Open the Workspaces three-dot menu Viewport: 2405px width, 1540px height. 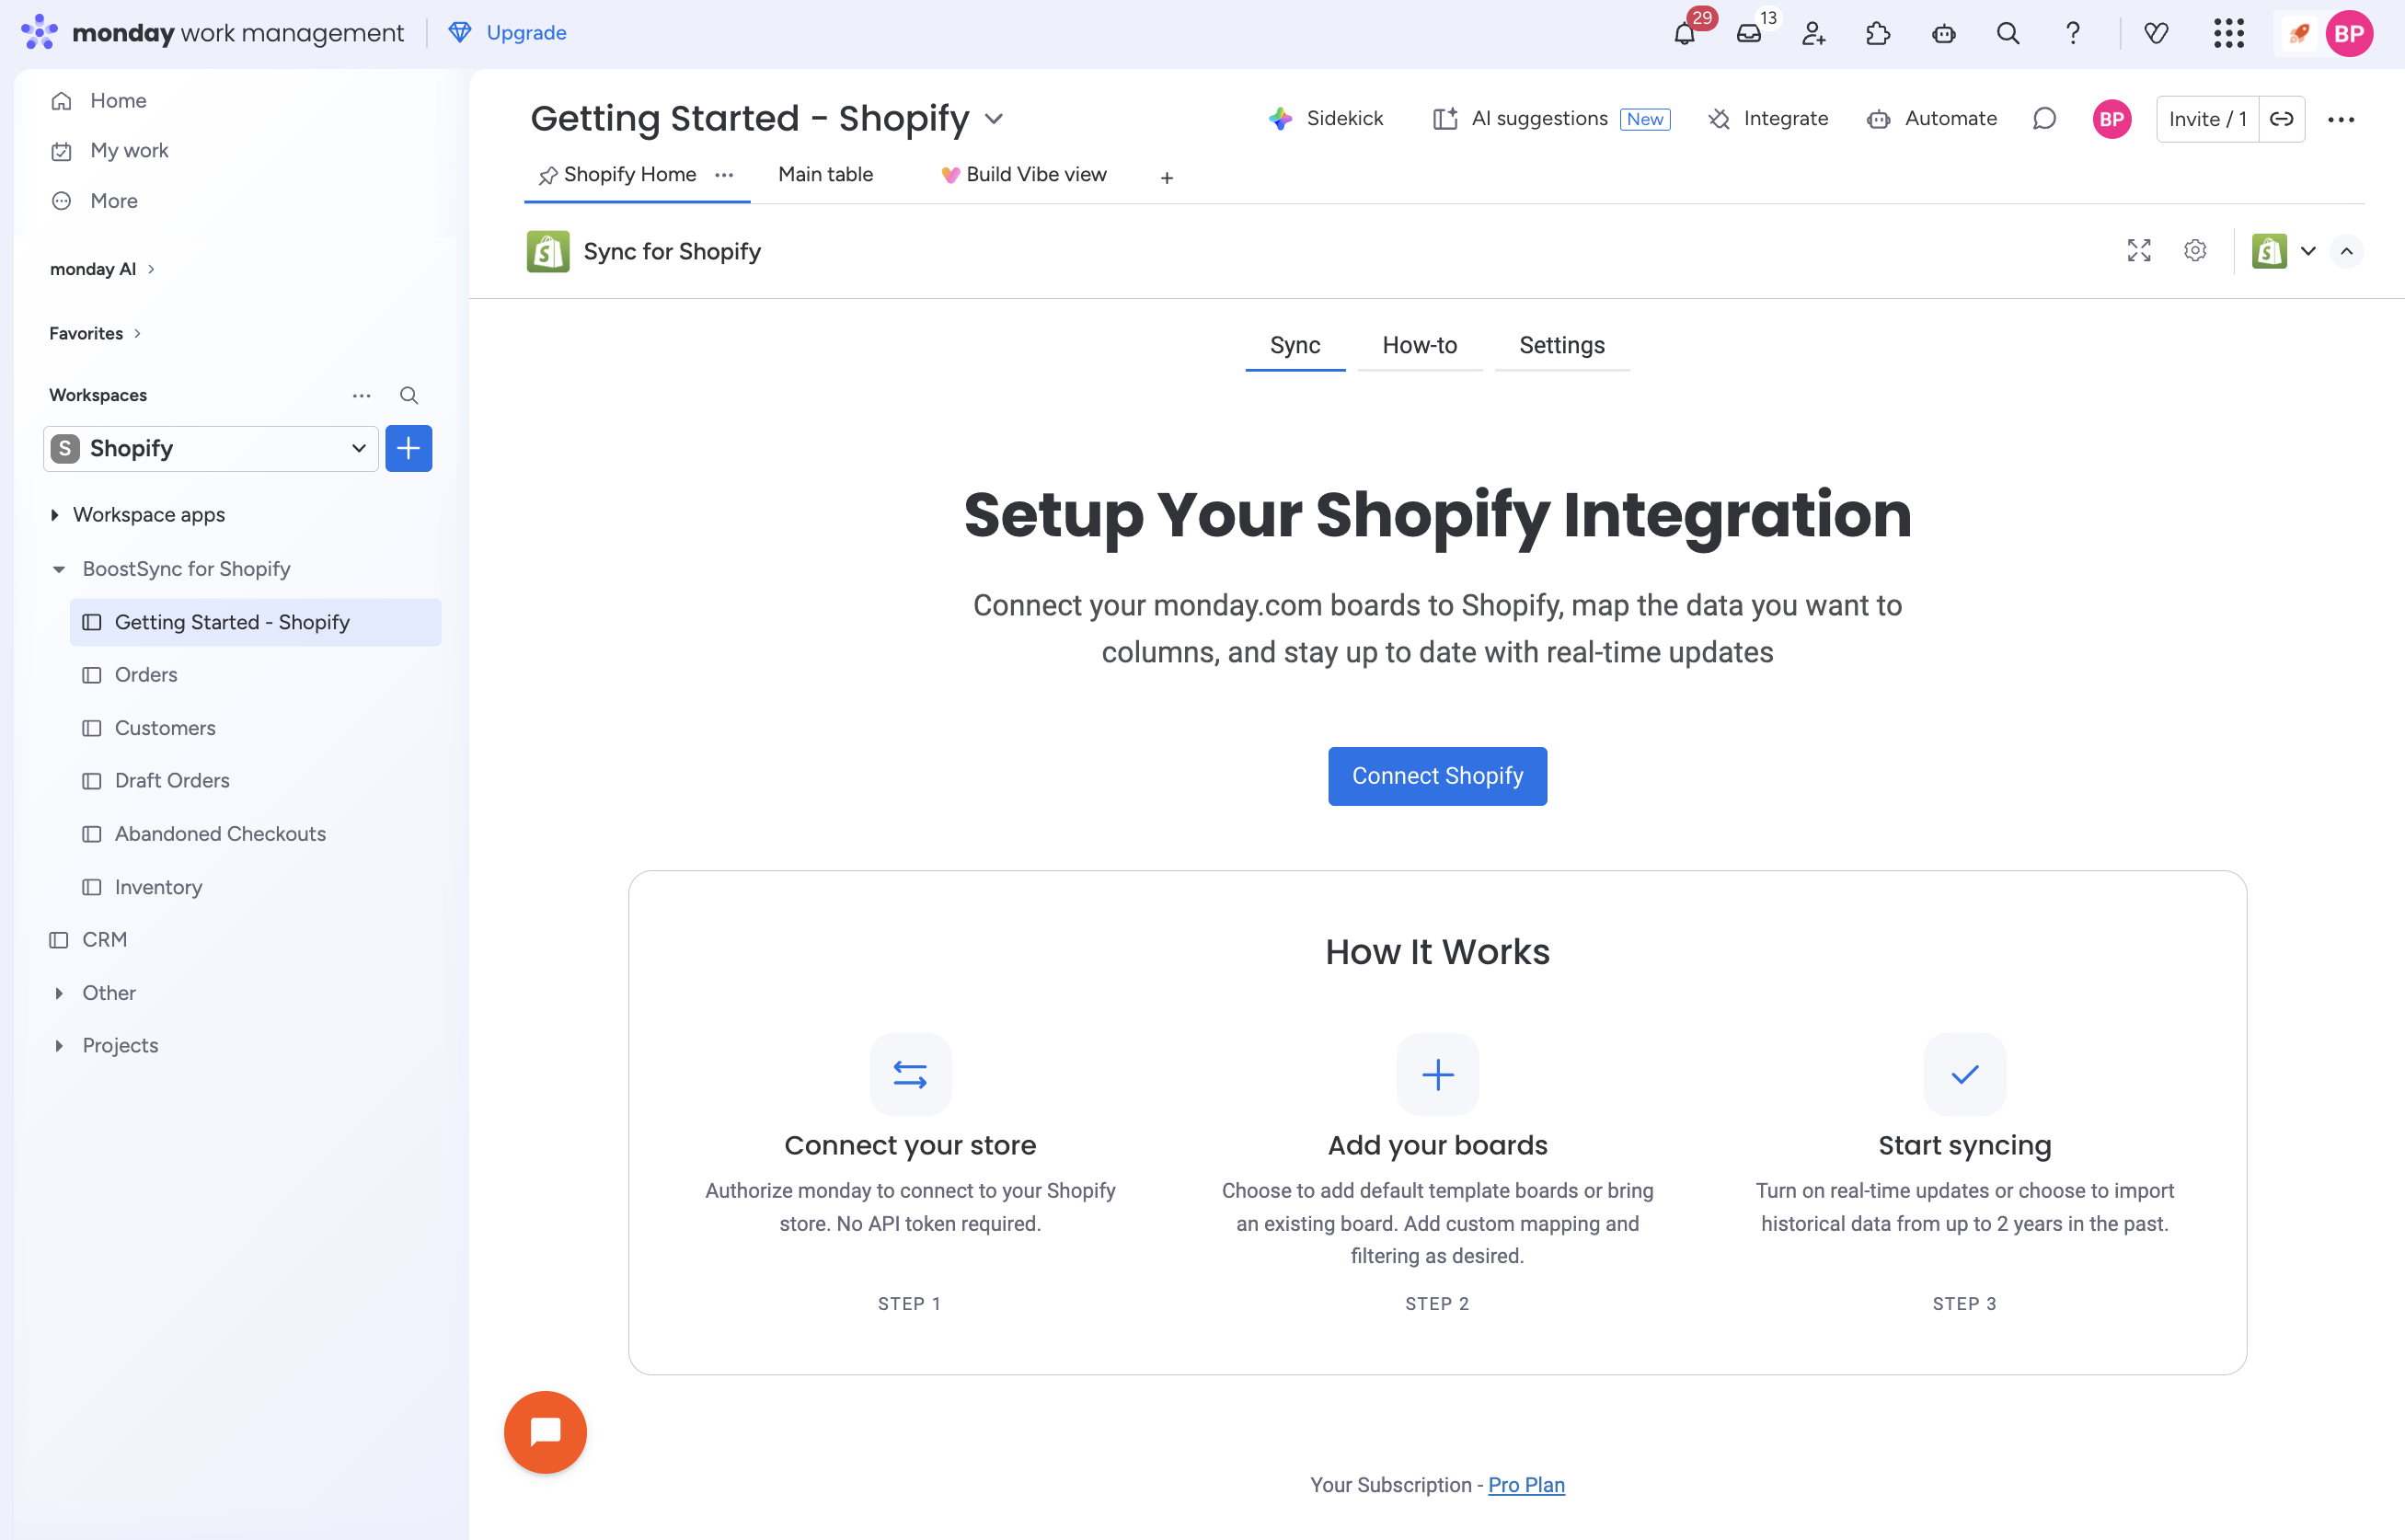(361, 395)
